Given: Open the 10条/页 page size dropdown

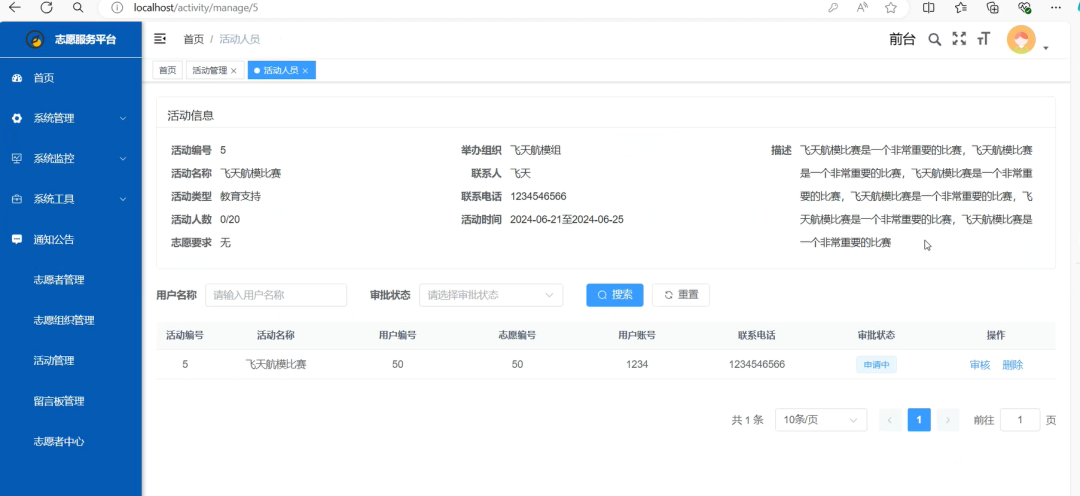Looking at the screenshot, I should 821,420.
